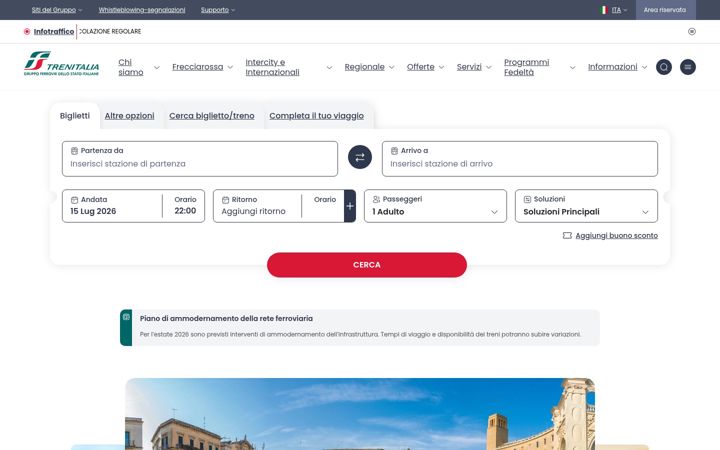Click the Partenza da station input

click(200, 159)
